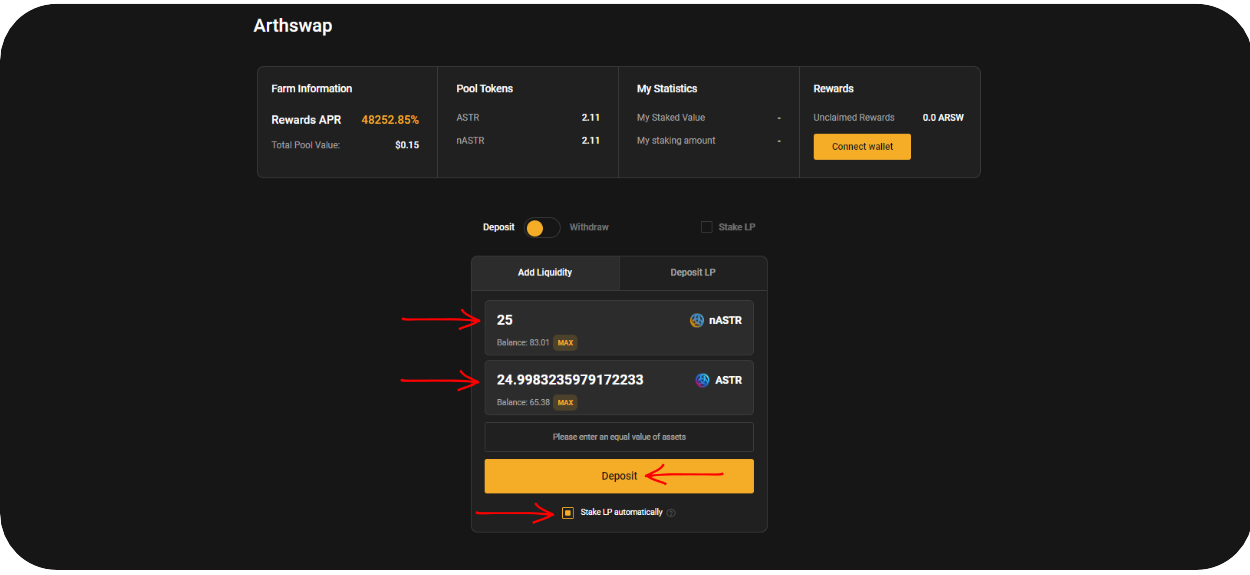Screen dimensions: 1250x575
Task: Switch to the Add Liquidity tab
Action: (x=545, y=273)
